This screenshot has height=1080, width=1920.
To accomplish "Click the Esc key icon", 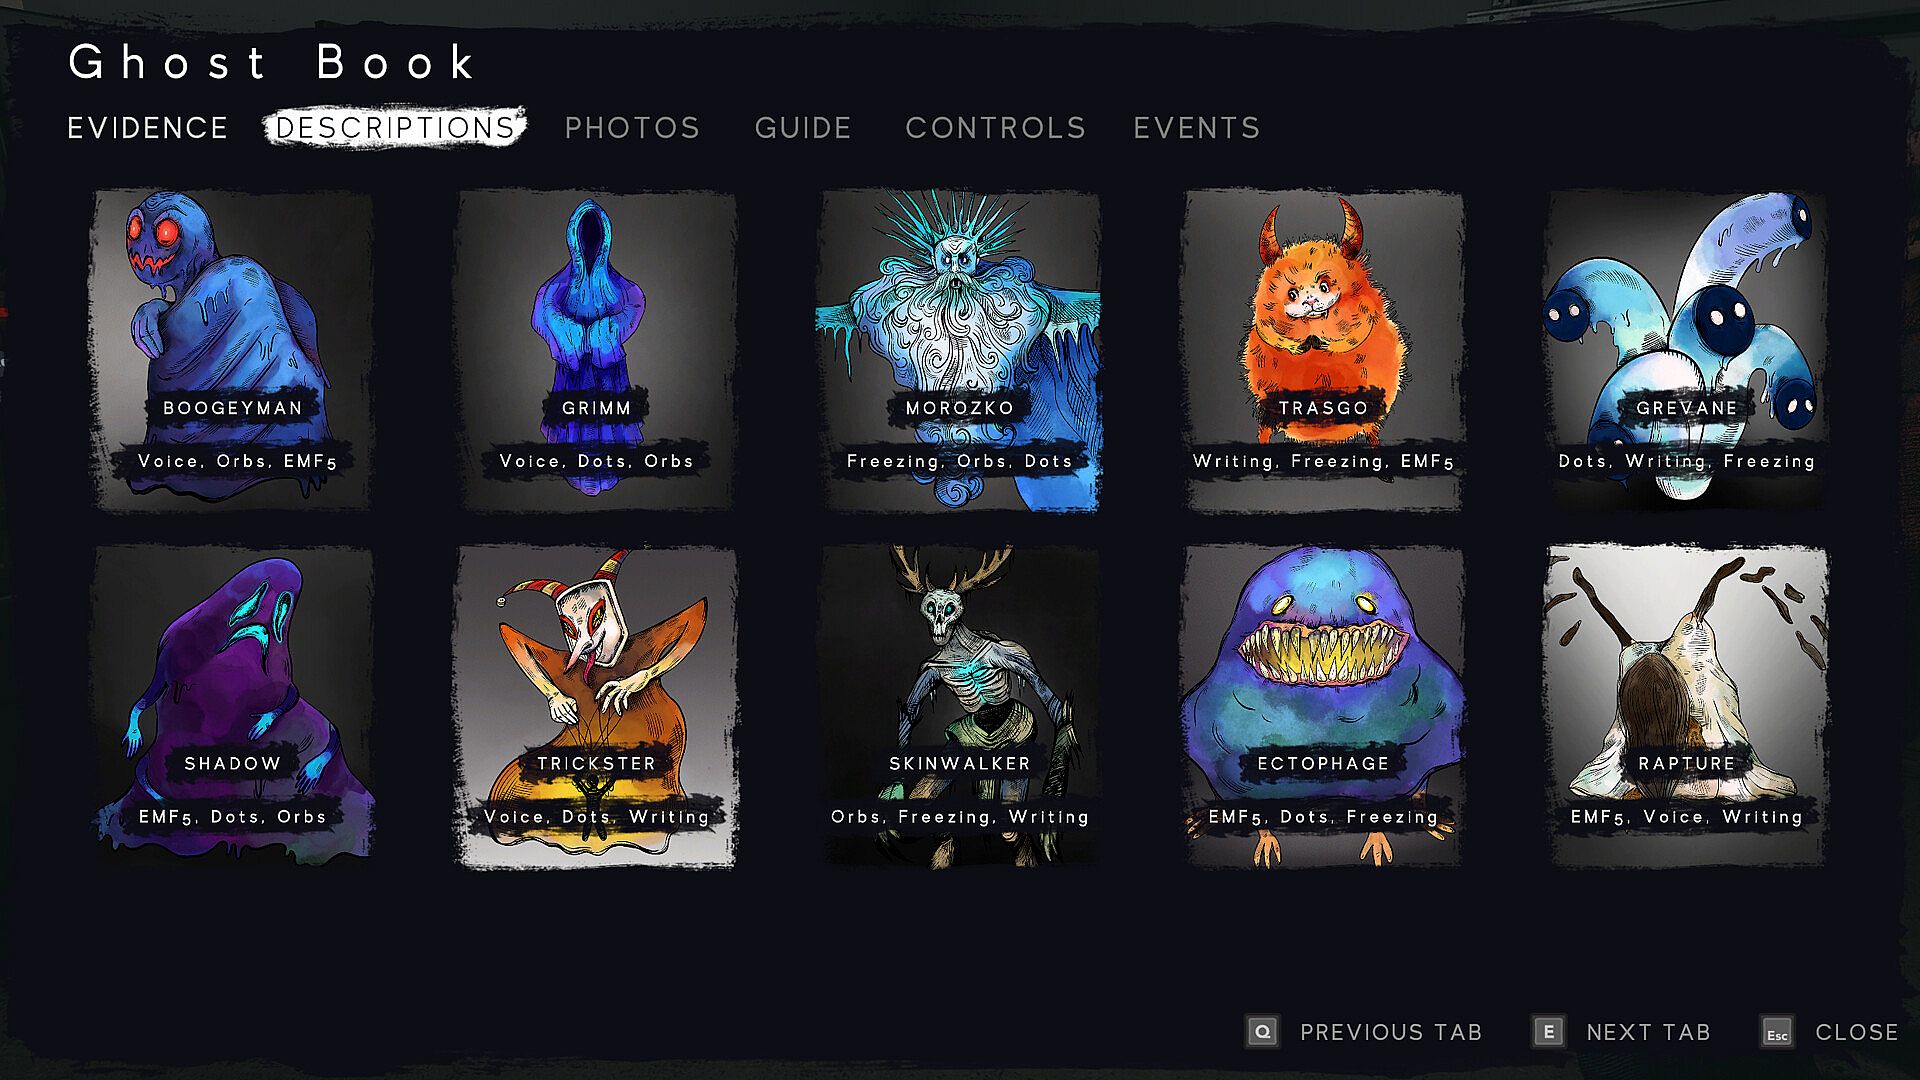I will [1777, 1033].
